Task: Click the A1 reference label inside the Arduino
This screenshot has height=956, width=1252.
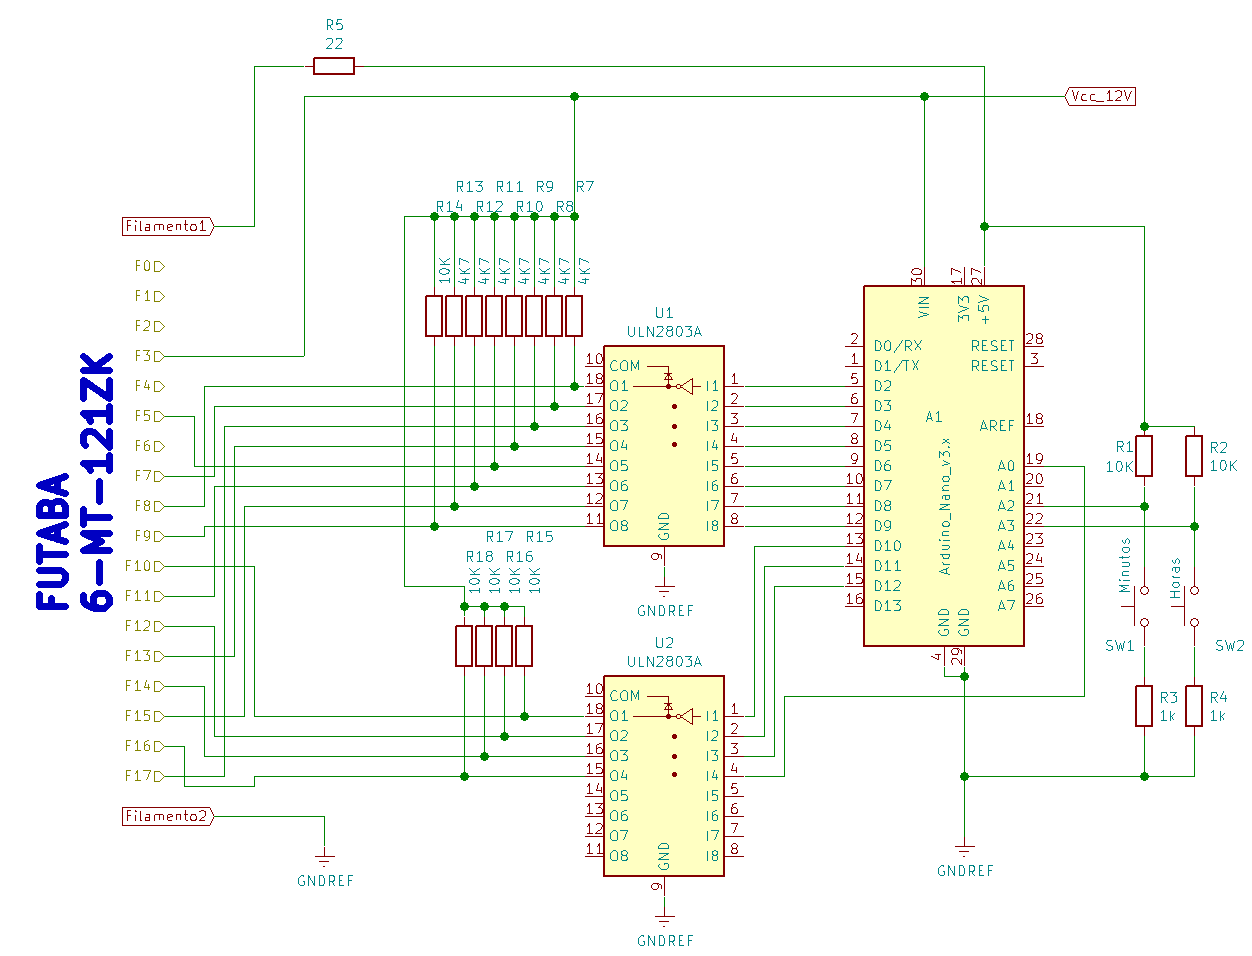Action: [934, 416]
